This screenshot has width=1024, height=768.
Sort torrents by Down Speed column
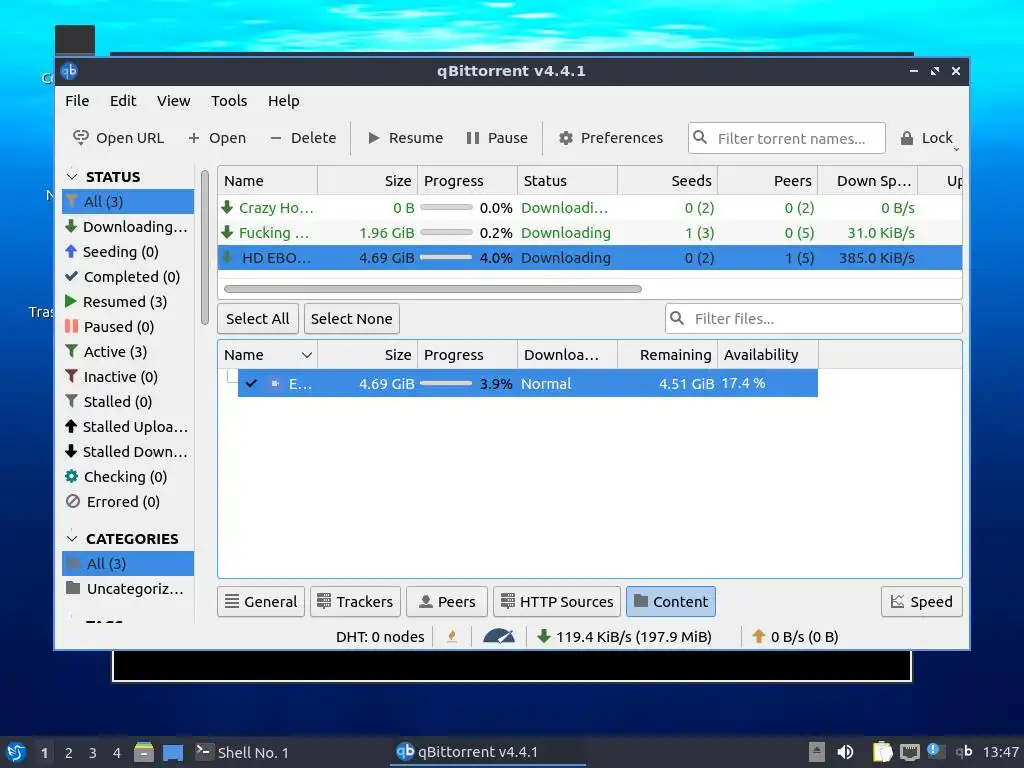coord(868,181)
